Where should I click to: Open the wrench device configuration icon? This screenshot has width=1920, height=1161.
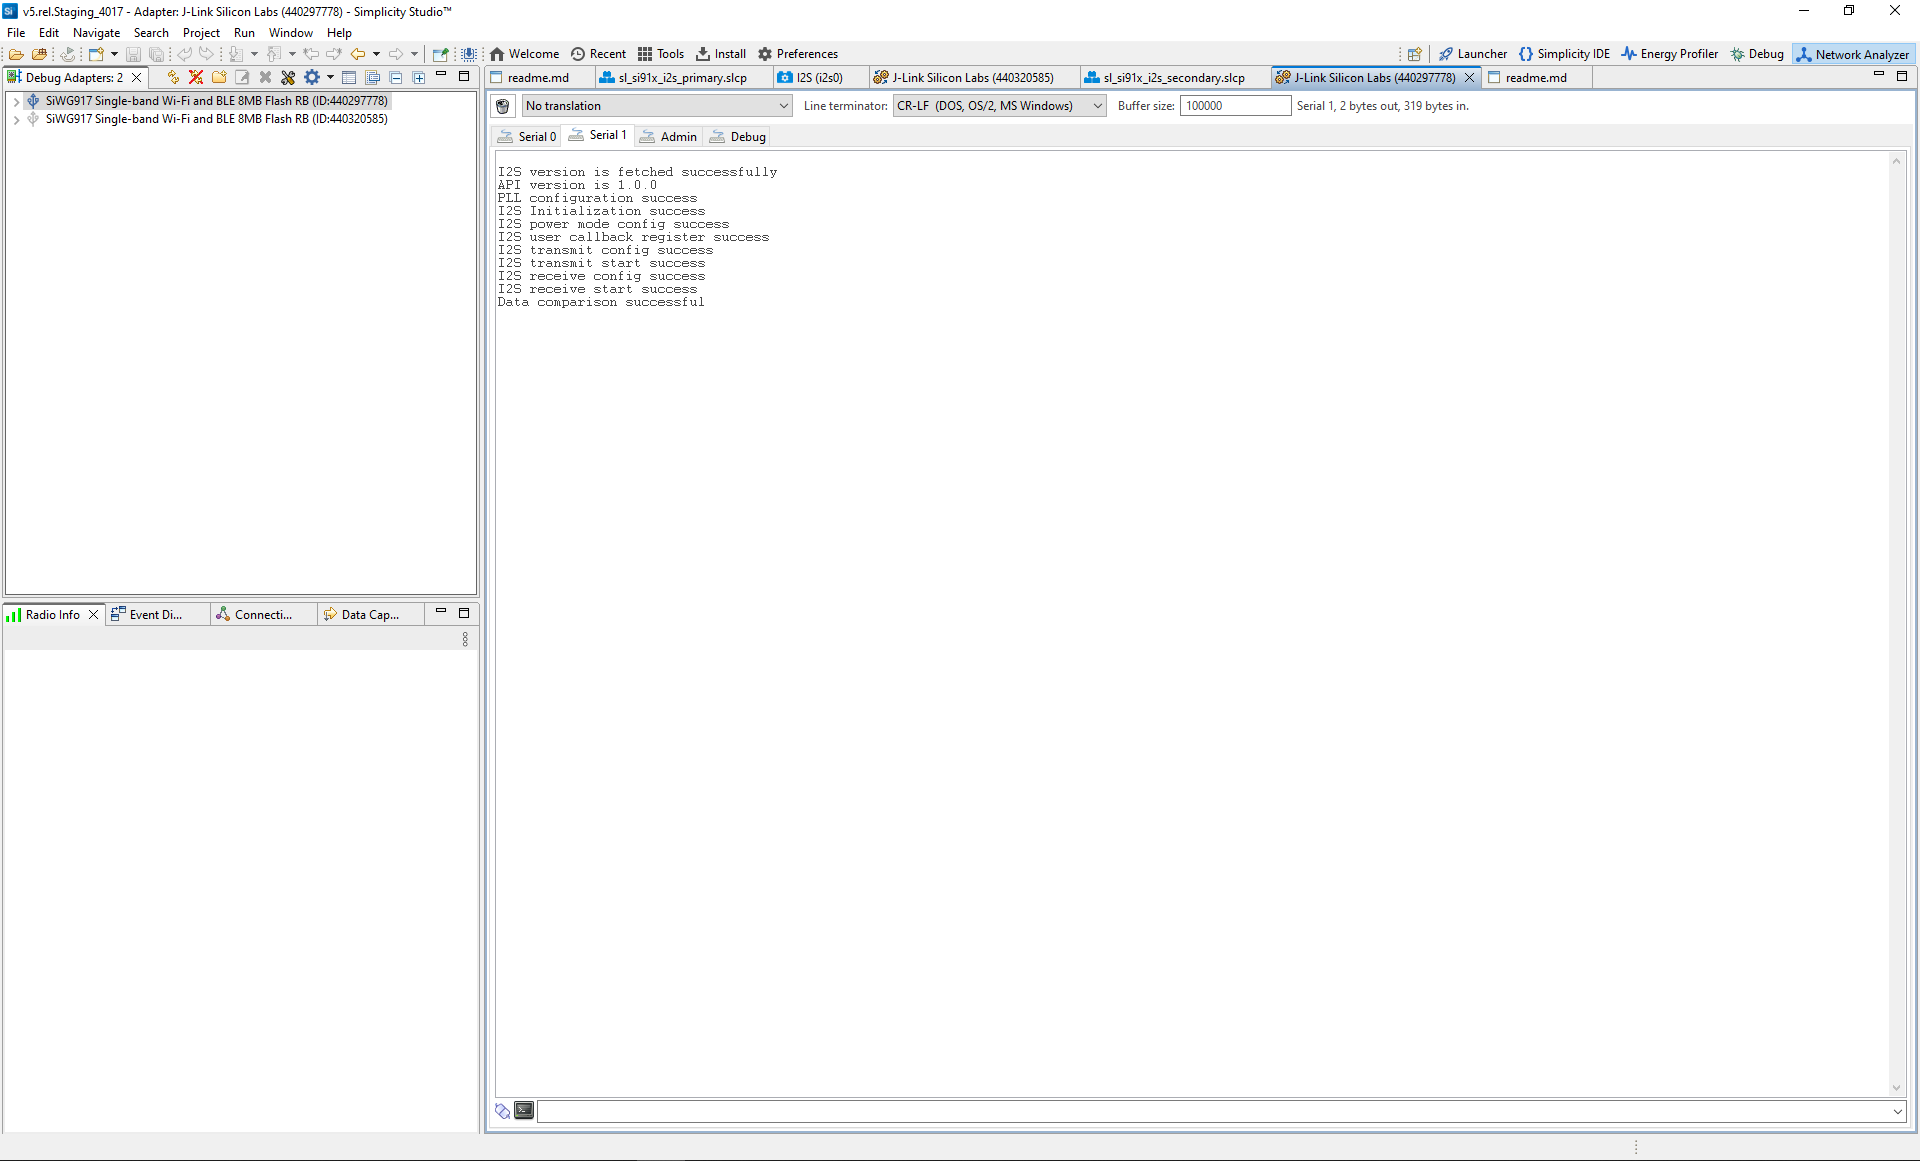click(288, 77)
